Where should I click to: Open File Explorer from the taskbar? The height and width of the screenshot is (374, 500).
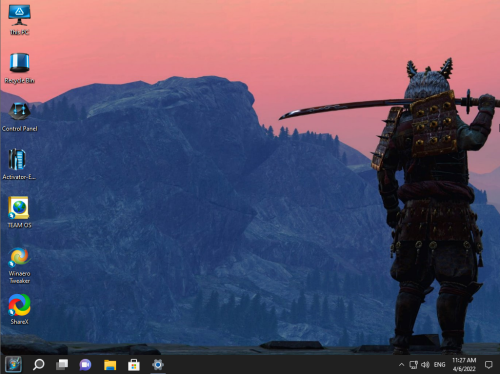pyautogui.click(x=110, y=364)
